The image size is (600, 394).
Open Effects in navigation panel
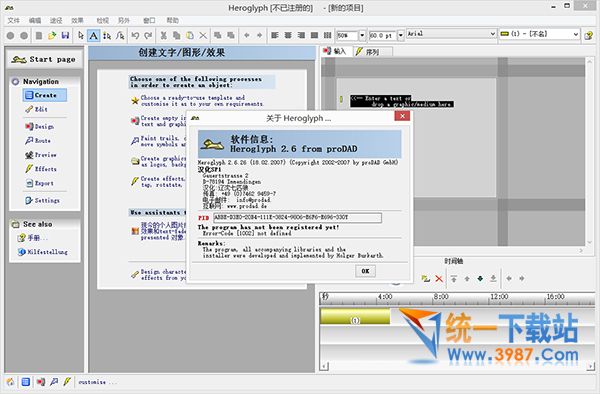(41, 169)
